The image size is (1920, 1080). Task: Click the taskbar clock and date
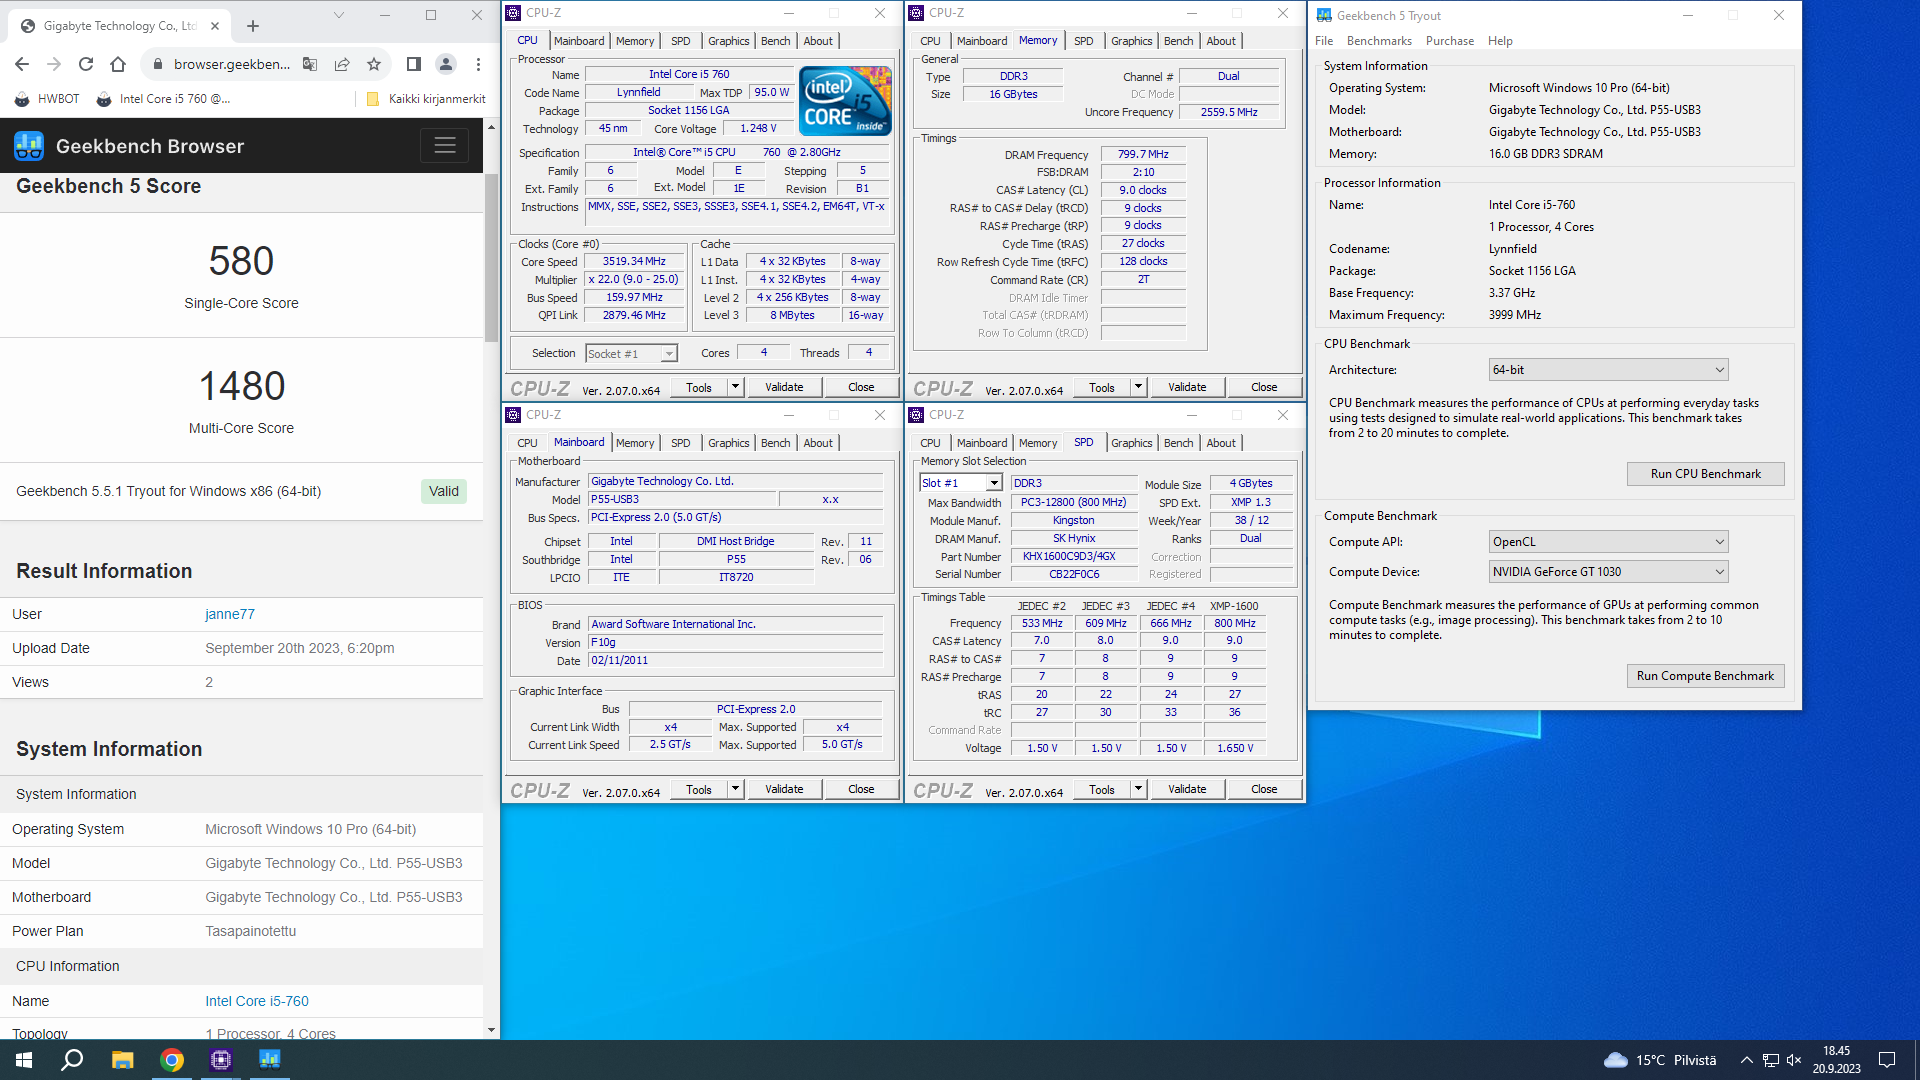point(1836,1060)
